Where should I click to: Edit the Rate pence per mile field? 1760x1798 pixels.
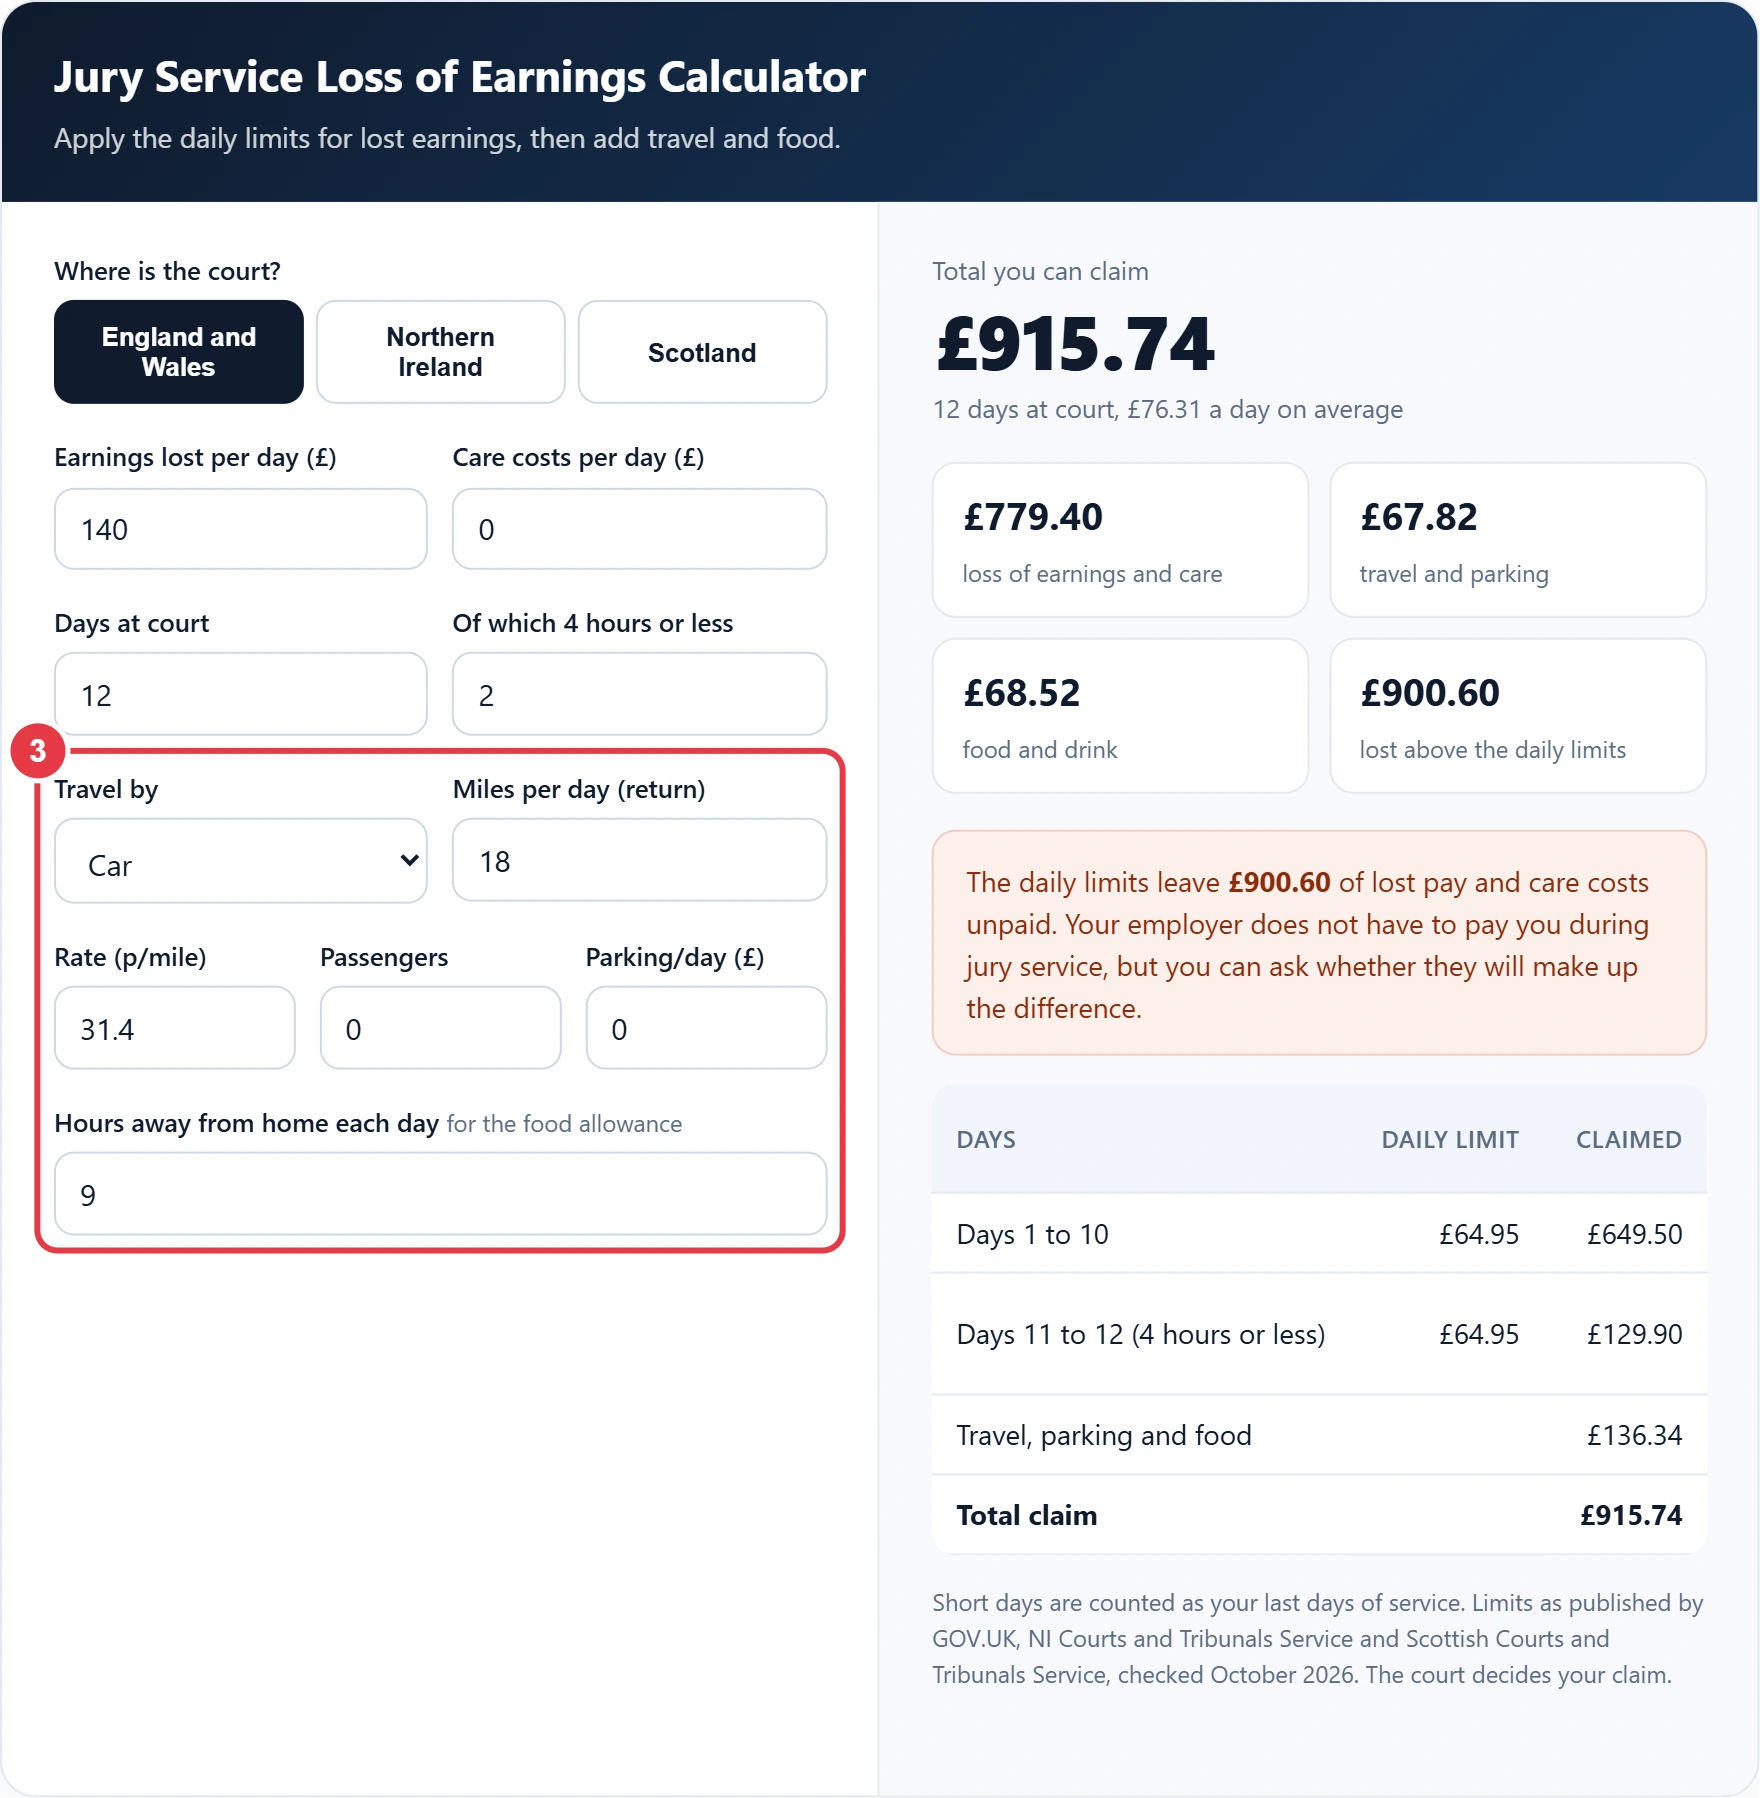[x=175, y=1029]
